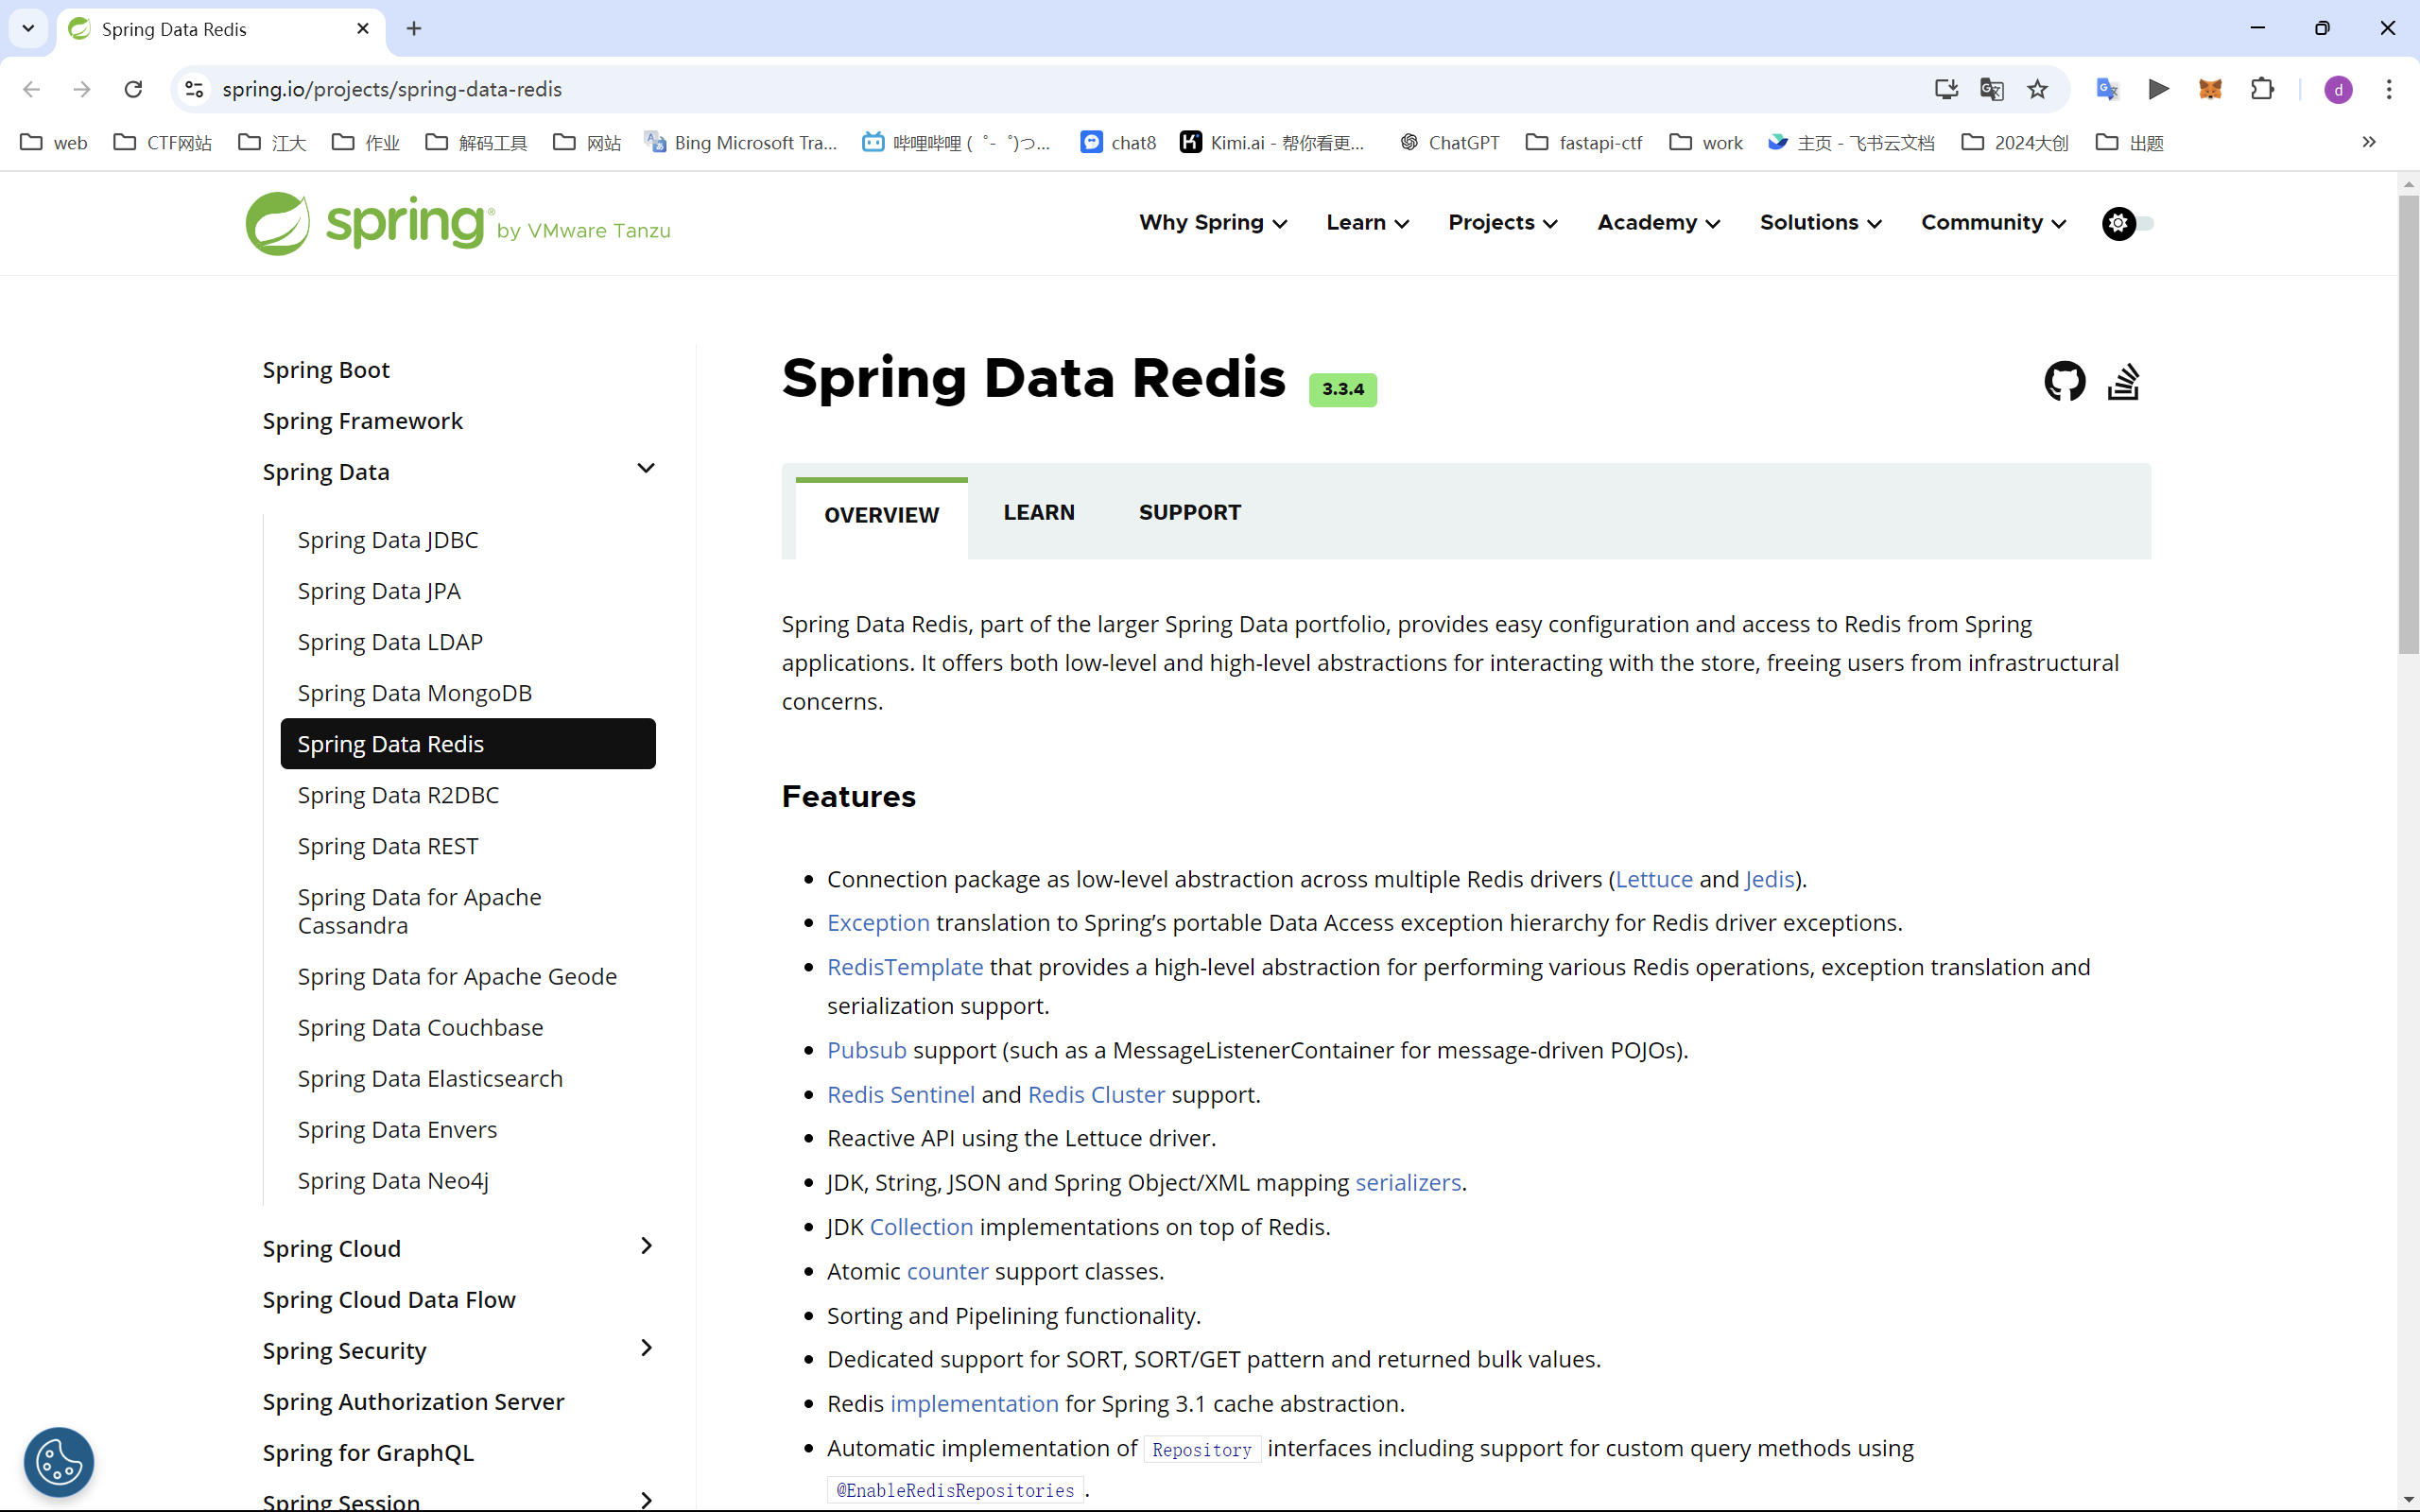Open the Community navigation dropdown

[x=1993, y=223]
